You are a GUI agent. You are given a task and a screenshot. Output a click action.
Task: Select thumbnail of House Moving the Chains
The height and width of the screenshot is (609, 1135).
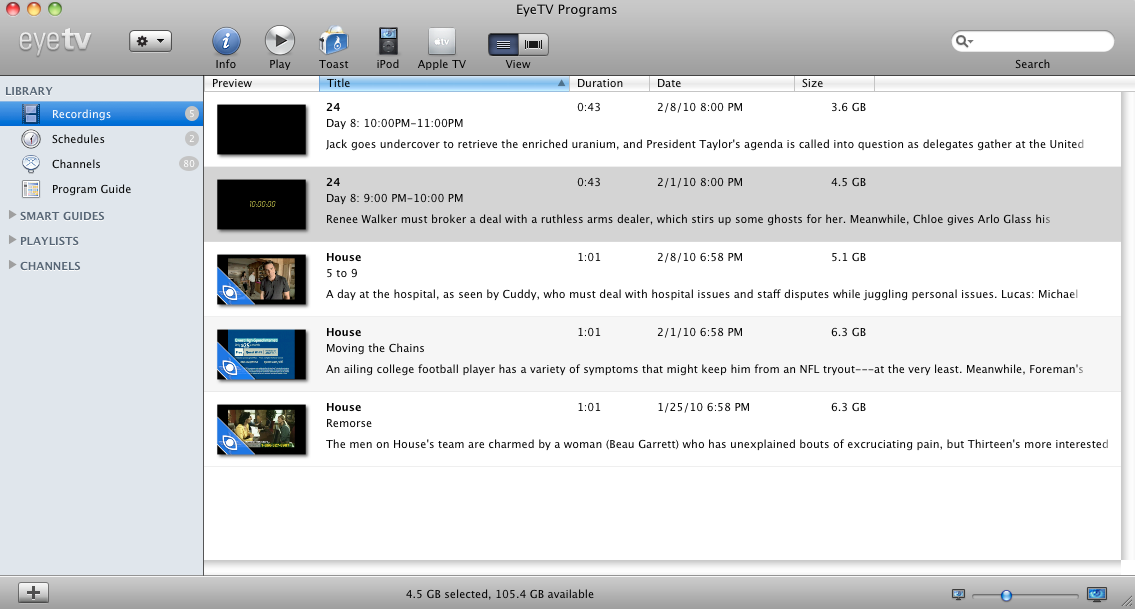click(x=261, y=354)
